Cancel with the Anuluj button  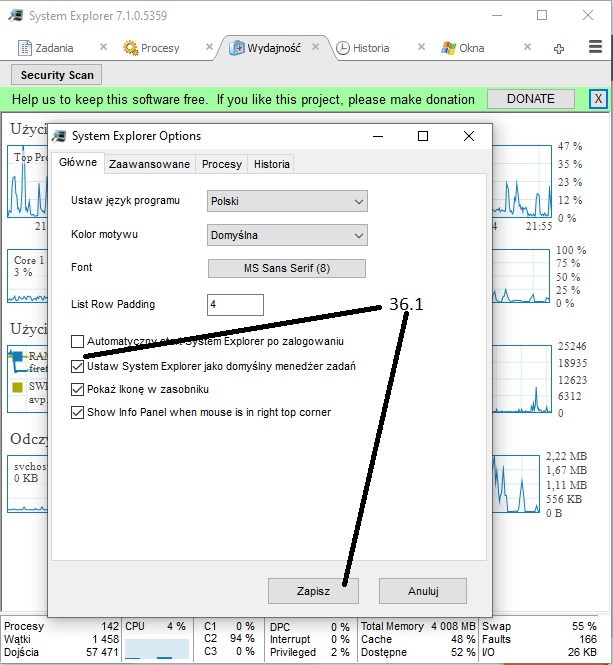tap(423, 591)
